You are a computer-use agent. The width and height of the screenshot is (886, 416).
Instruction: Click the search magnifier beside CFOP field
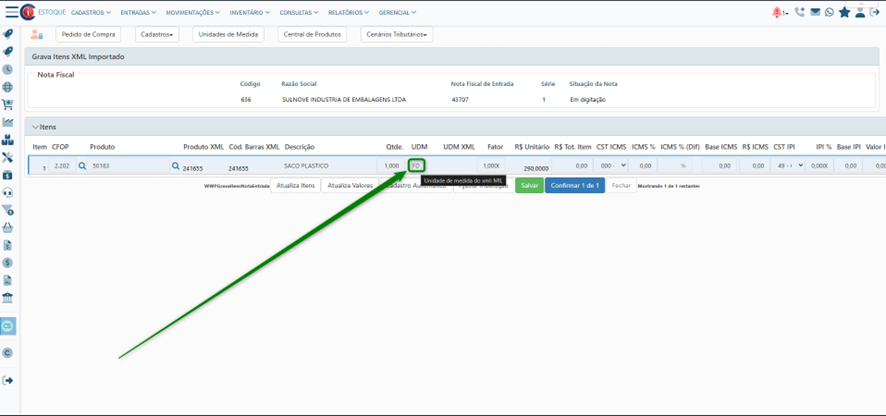click(83, 166)
